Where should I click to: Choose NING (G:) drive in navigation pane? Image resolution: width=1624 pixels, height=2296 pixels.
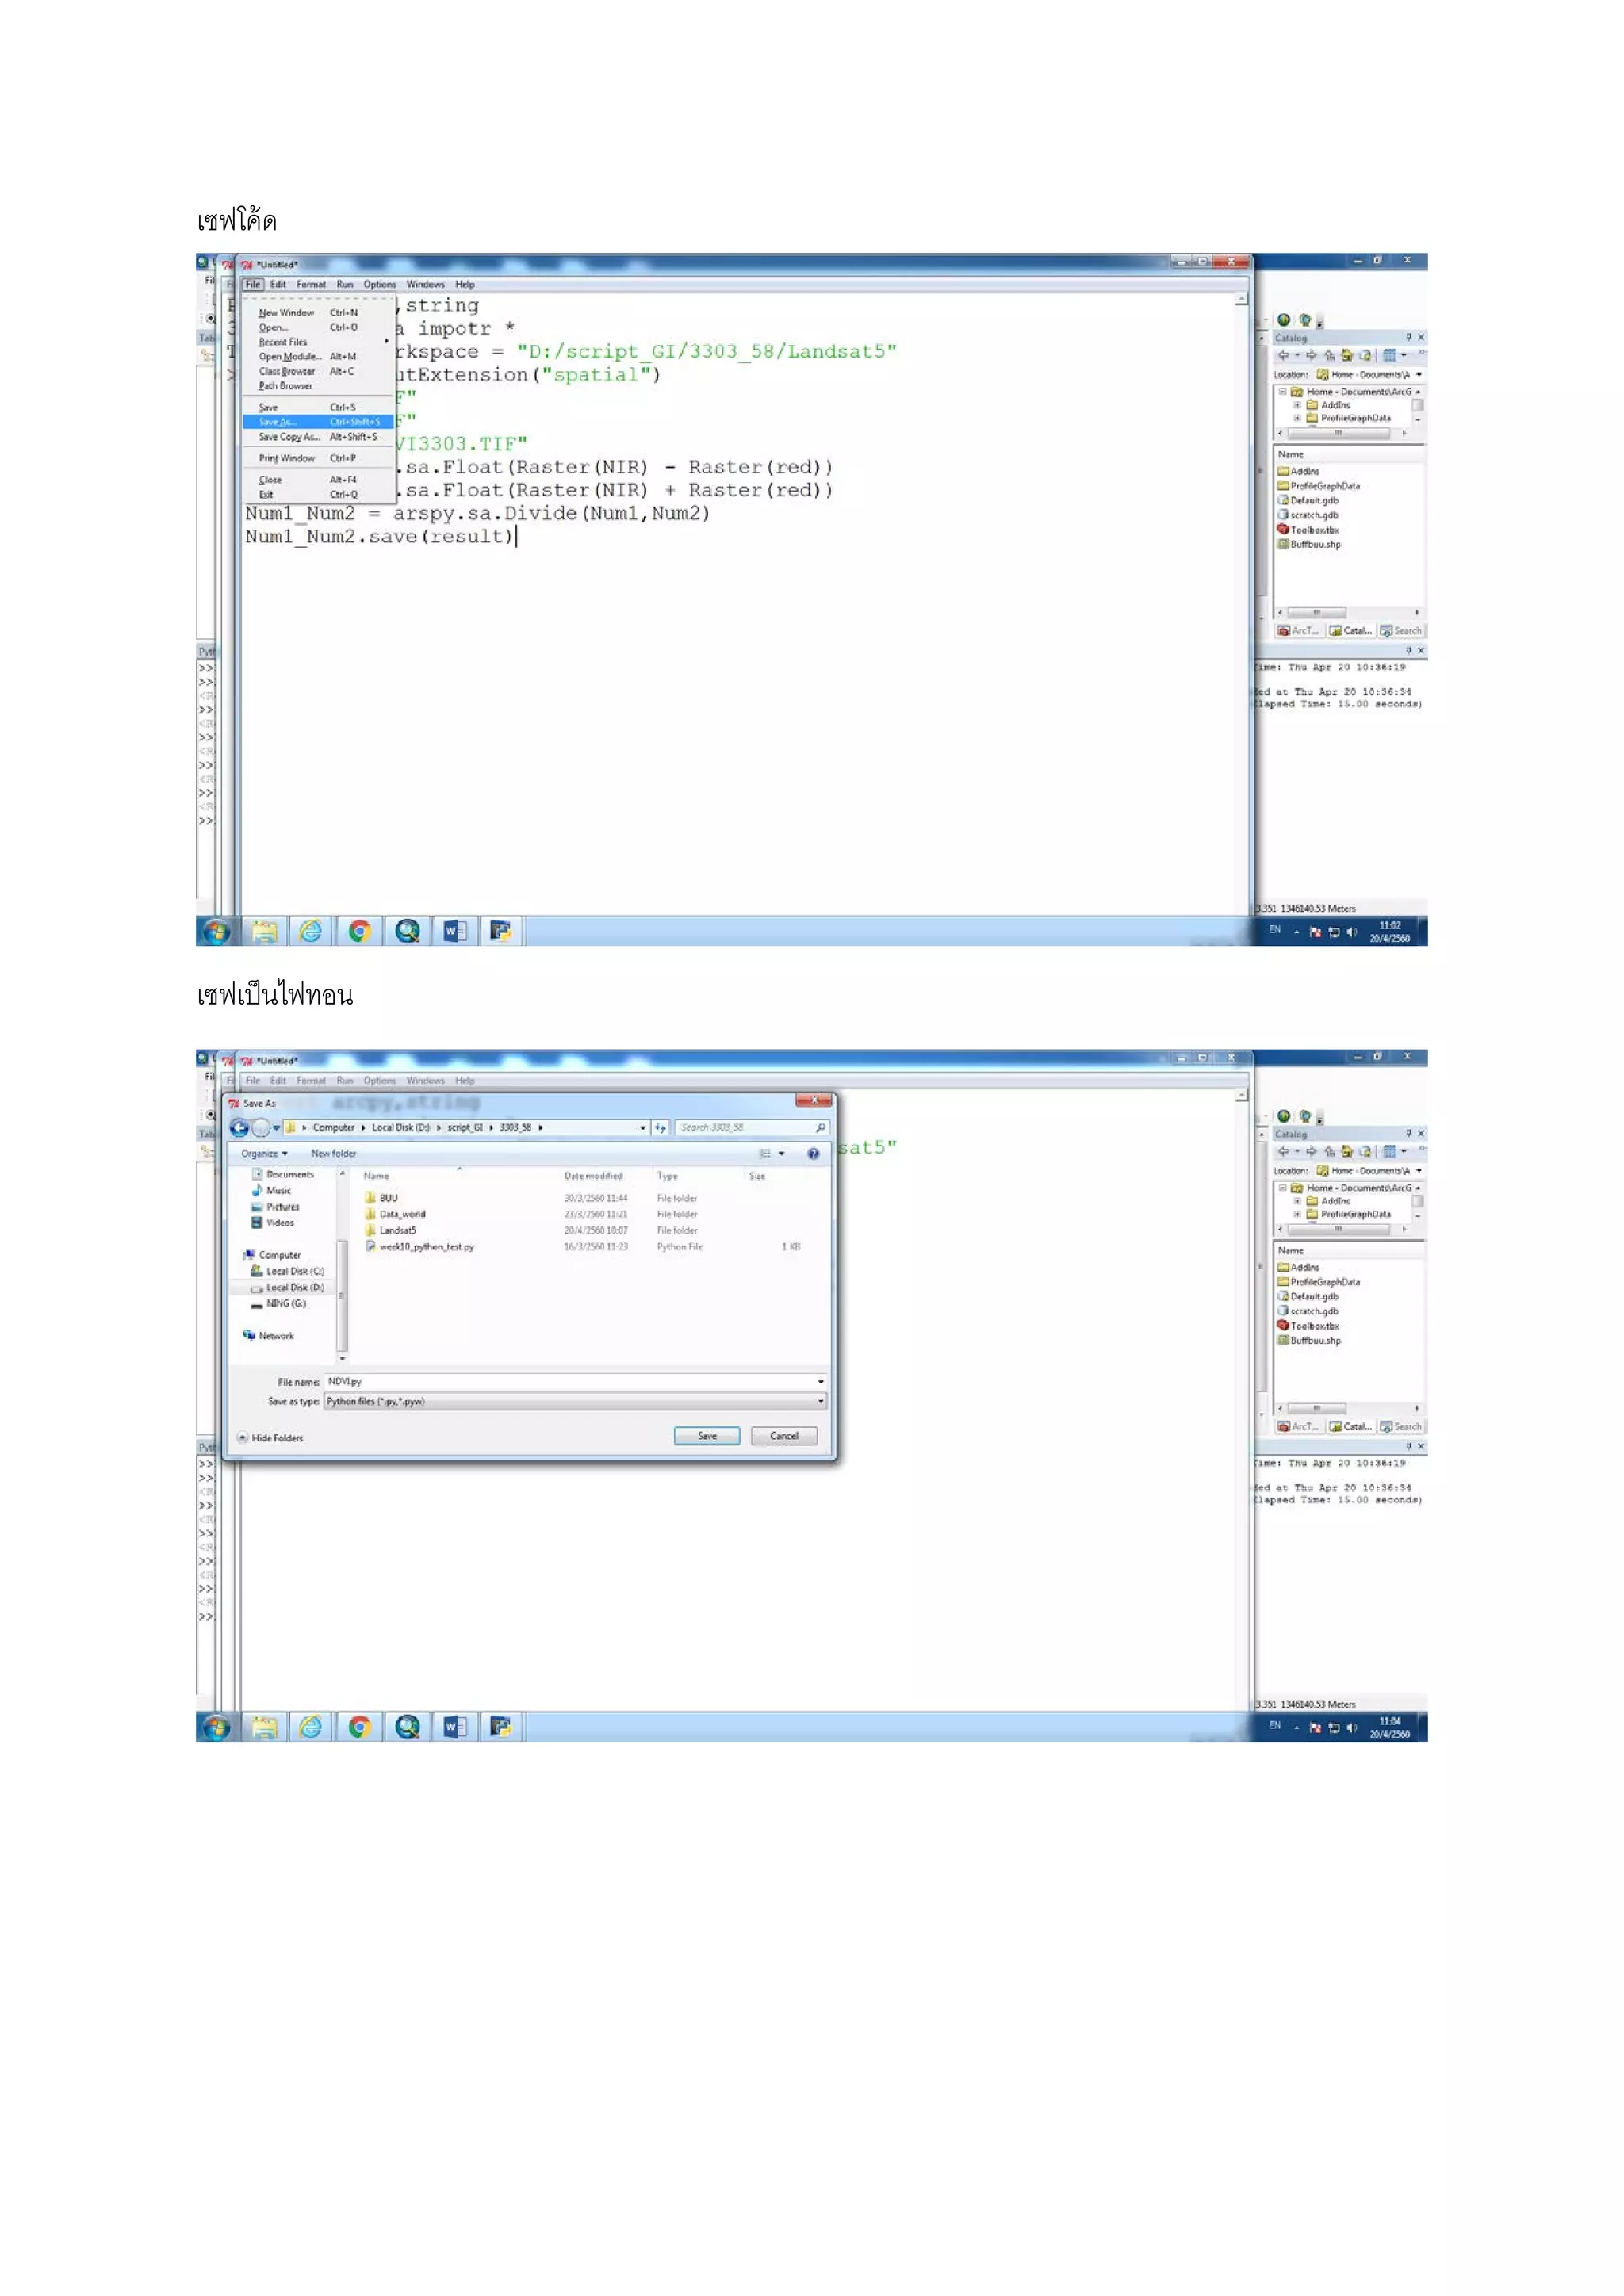[285, 1304]
